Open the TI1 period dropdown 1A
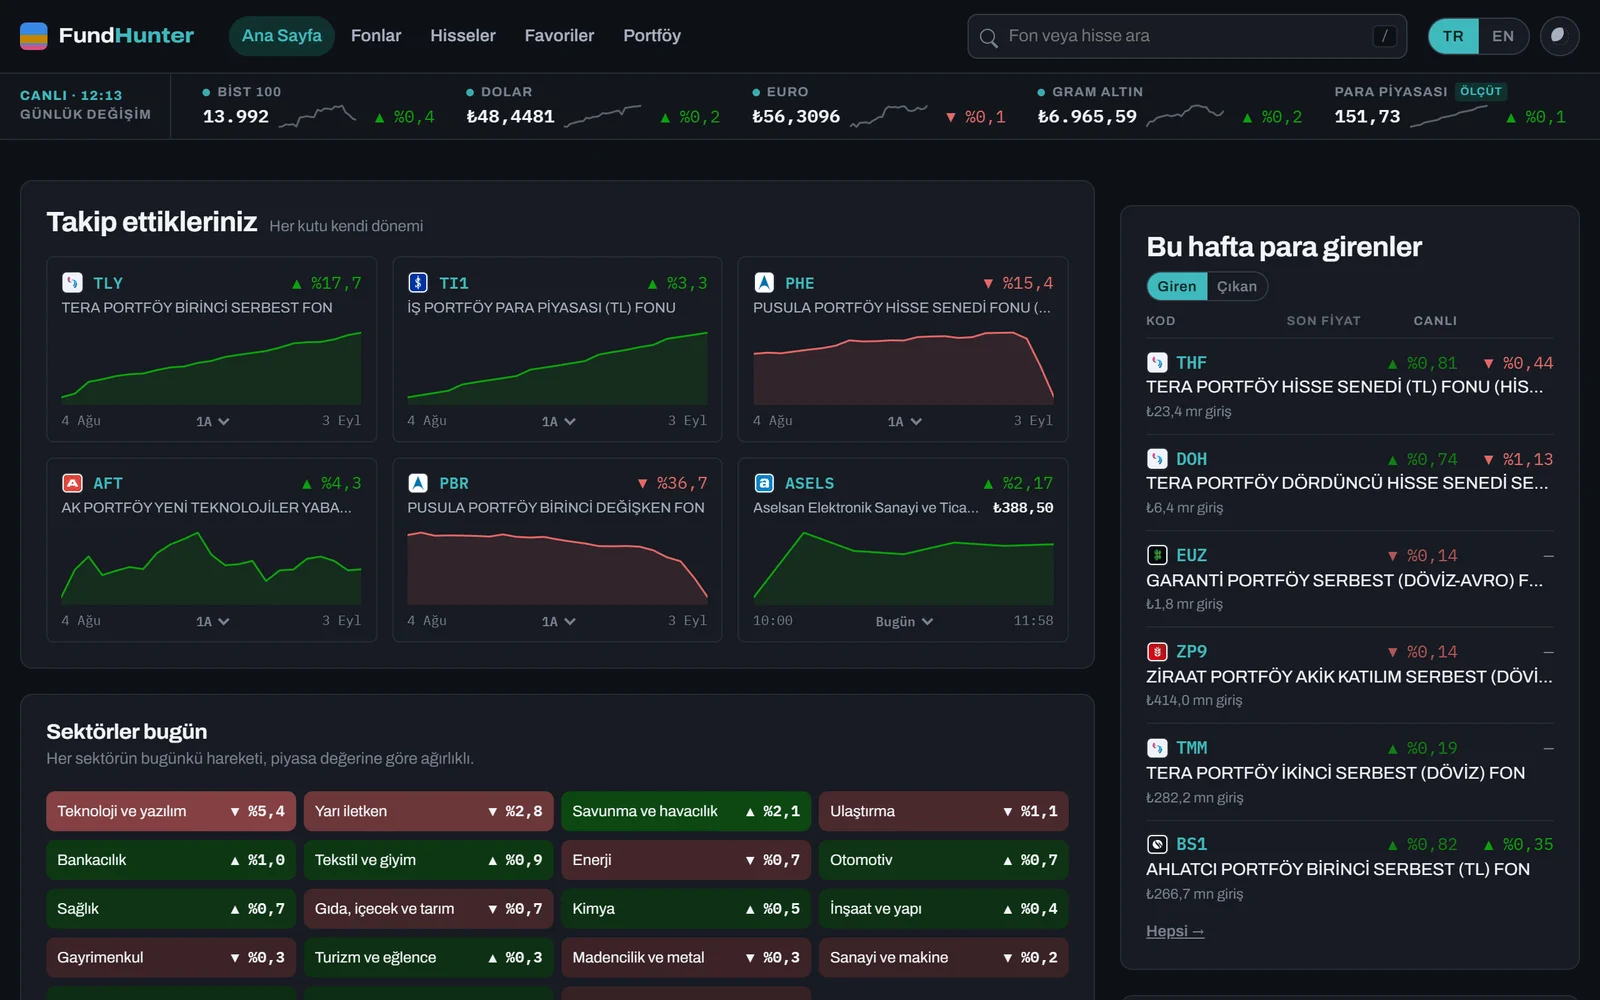The height and width of the screenshot is (1000, 1600). tap(558, 422)
